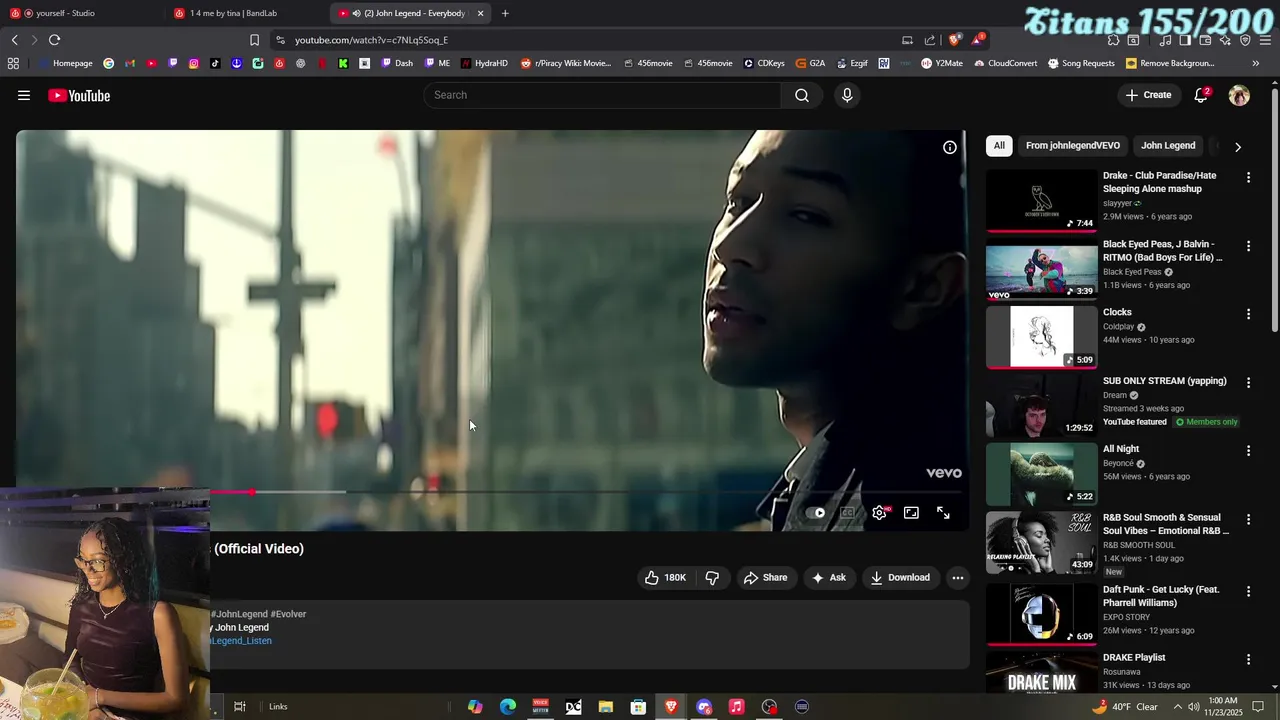1280x720 pixels.
Task: Select the John Legend filter chip
Action: (x=1168, y=146)
